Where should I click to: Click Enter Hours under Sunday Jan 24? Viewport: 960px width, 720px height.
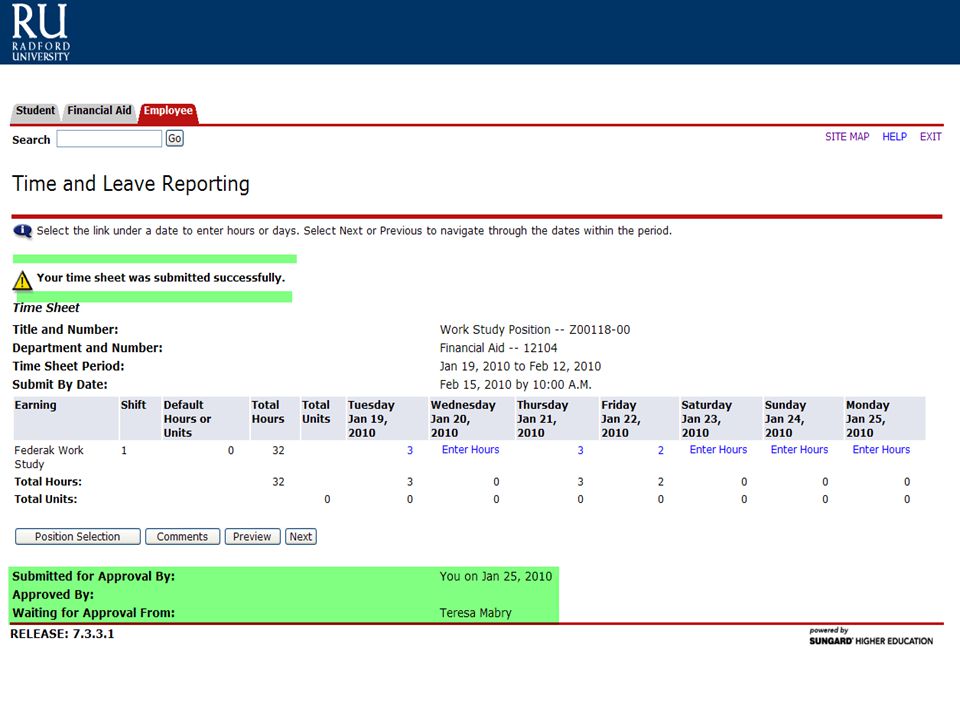[799, 449]
